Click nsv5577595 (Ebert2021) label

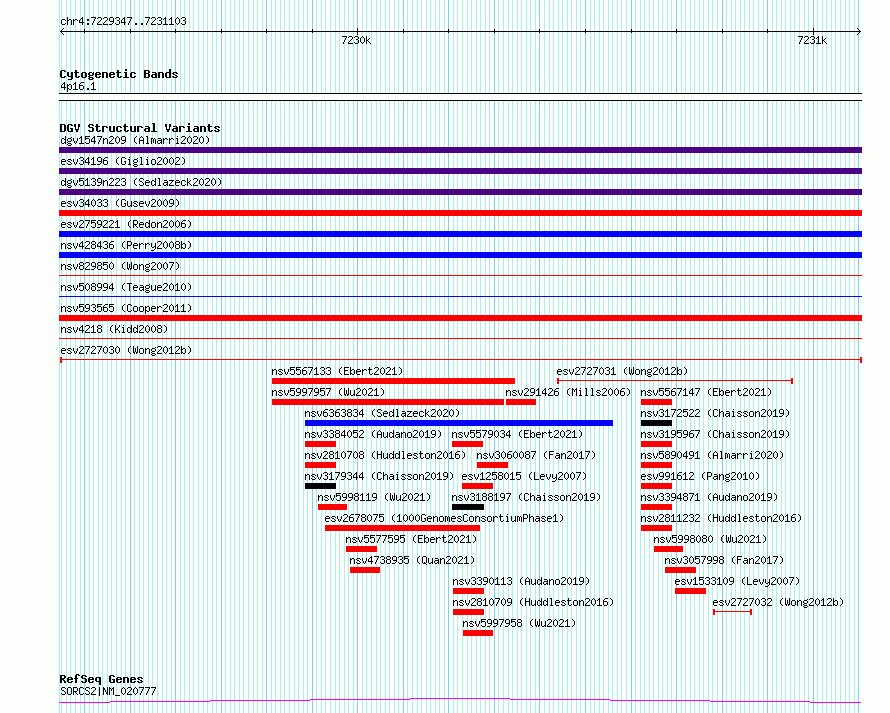pos(412,539)
